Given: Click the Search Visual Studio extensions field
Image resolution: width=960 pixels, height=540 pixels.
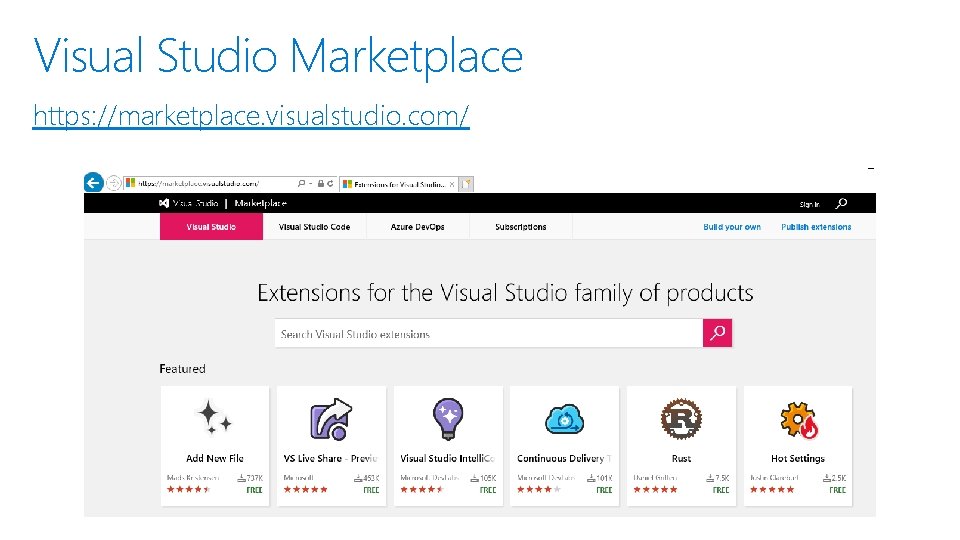Looking at the screenshot, I should 489,334.
